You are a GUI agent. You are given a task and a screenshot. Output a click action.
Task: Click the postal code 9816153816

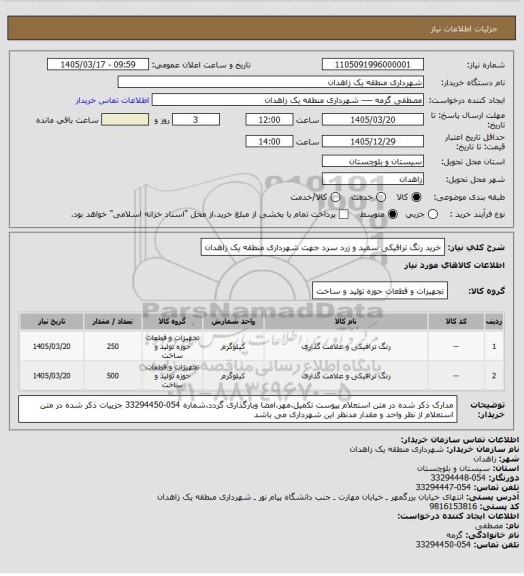point(453,506)
